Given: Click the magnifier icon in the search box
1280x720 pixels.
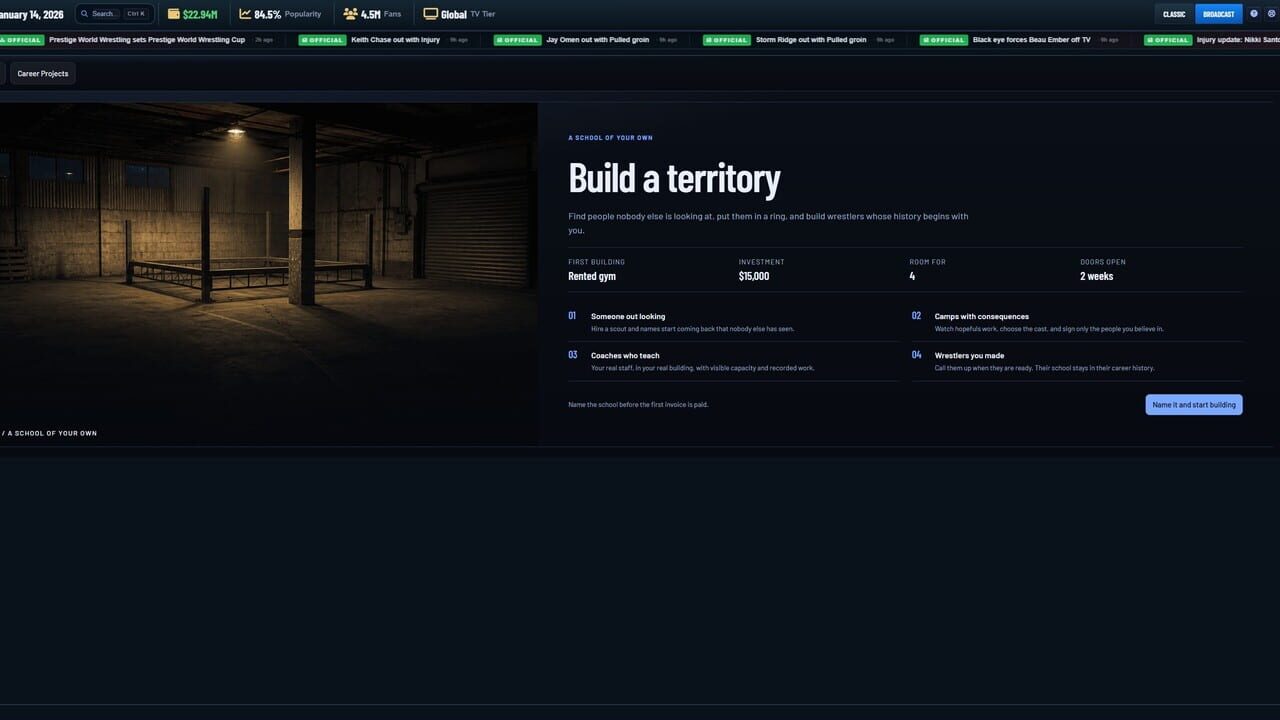Looking at the screenshot, I should (85, 14).
